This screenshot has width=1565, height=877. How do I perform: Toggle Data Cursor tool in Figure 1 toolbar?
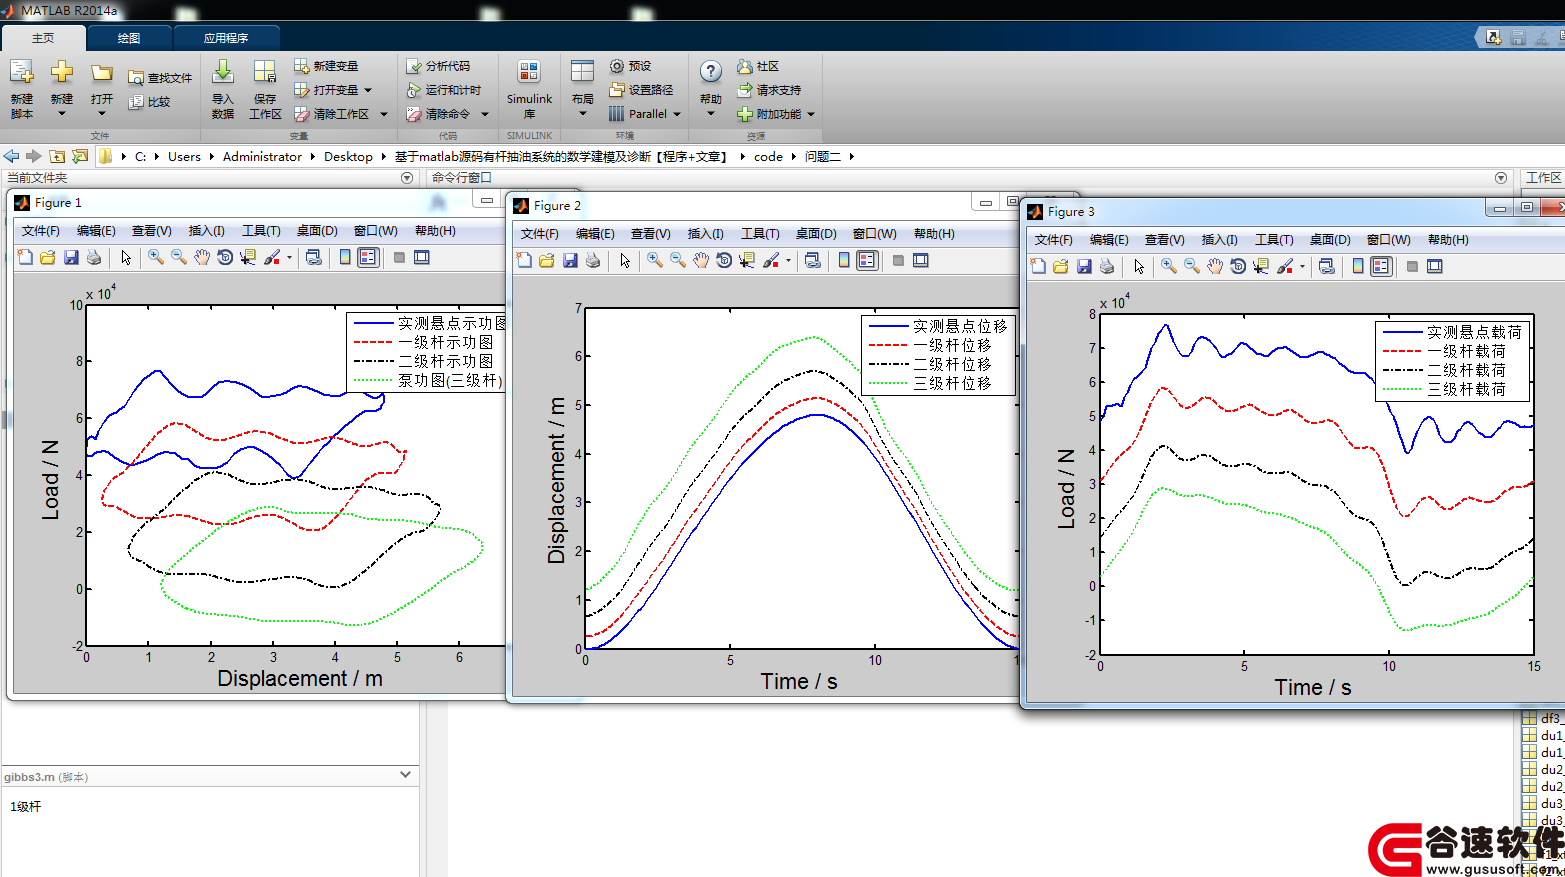[x=248, y=257]
